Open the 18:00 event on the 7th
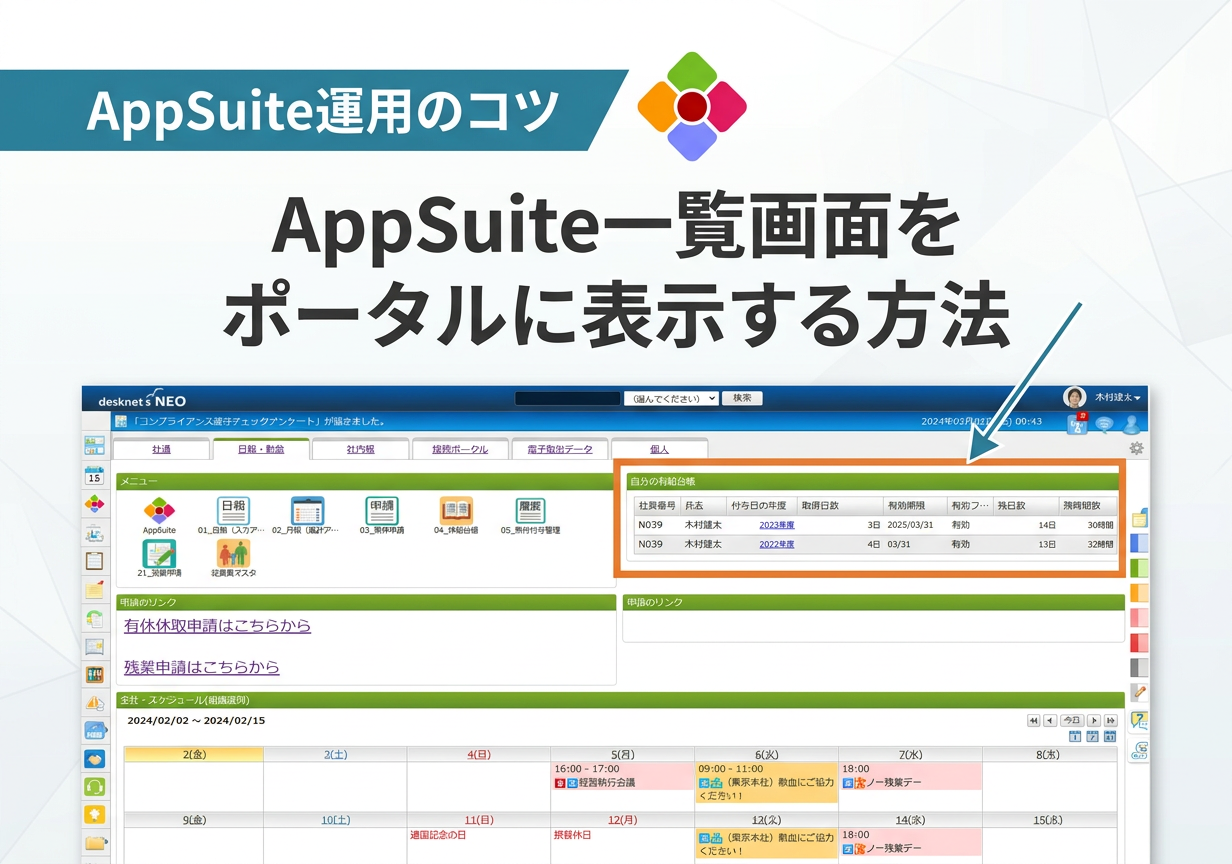 point(910,776)
